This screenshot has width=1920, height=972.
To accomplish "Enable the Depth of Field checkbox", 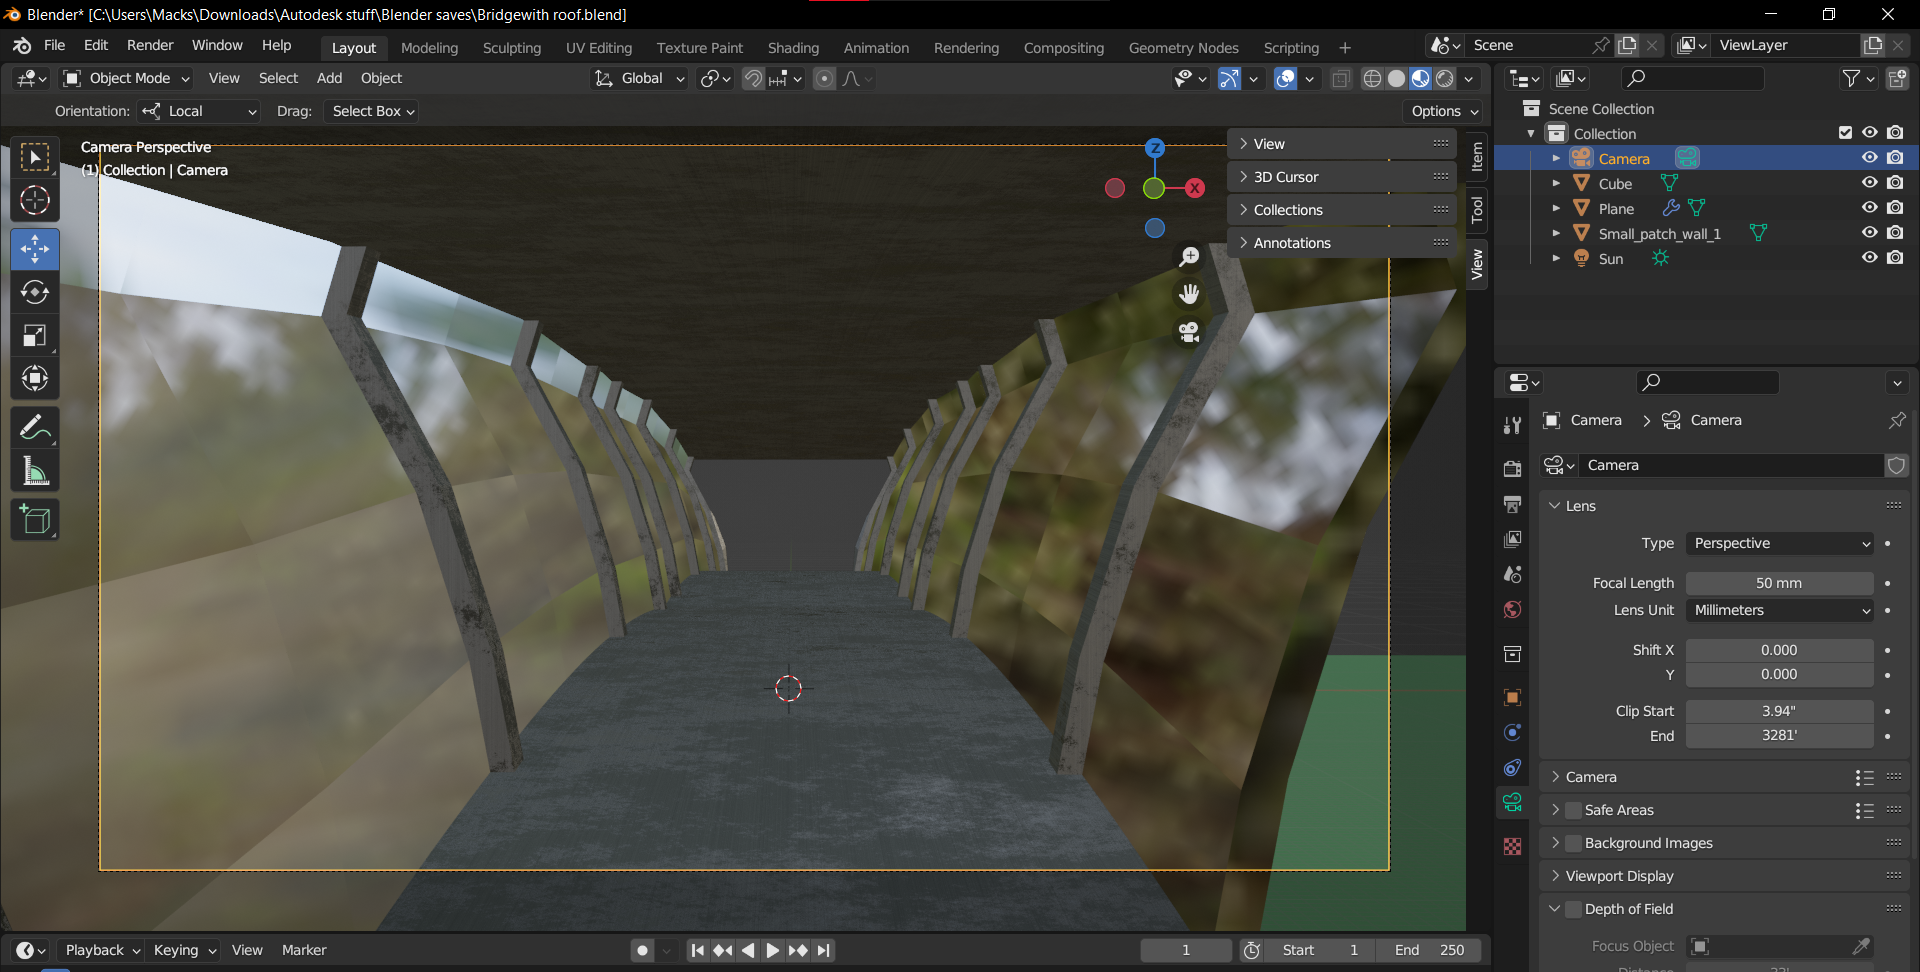I will point(1574,909).
